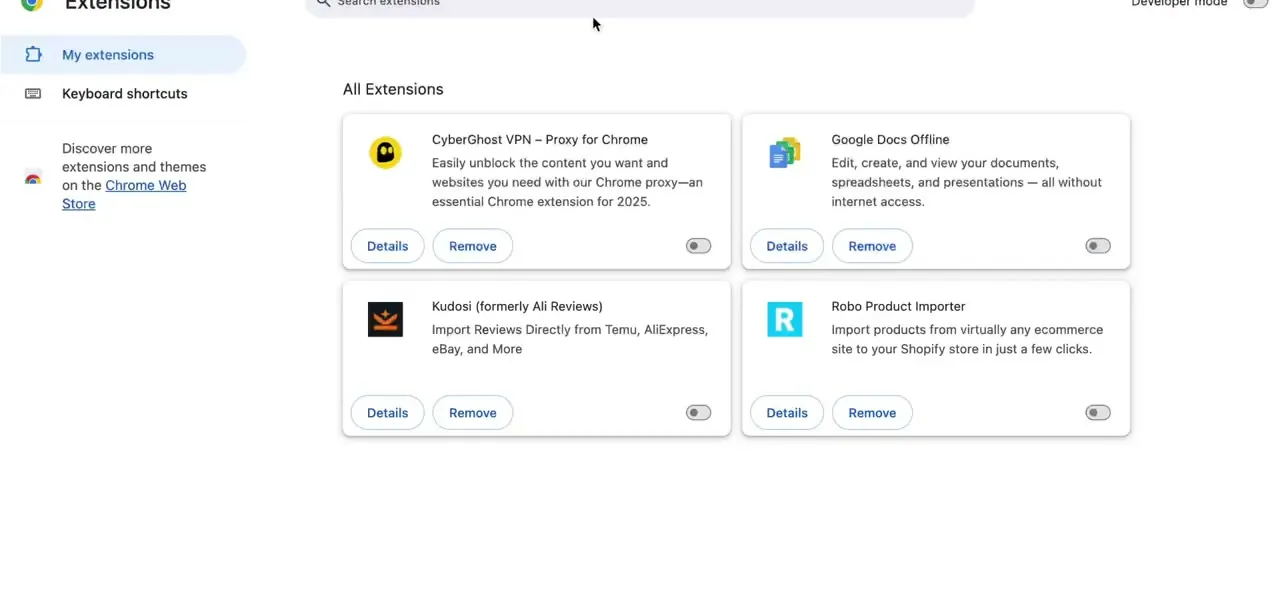This screenshot has height=616, width=1280.
Task: Remove CyberGhost VPN extension
Action: click(473, 246)
